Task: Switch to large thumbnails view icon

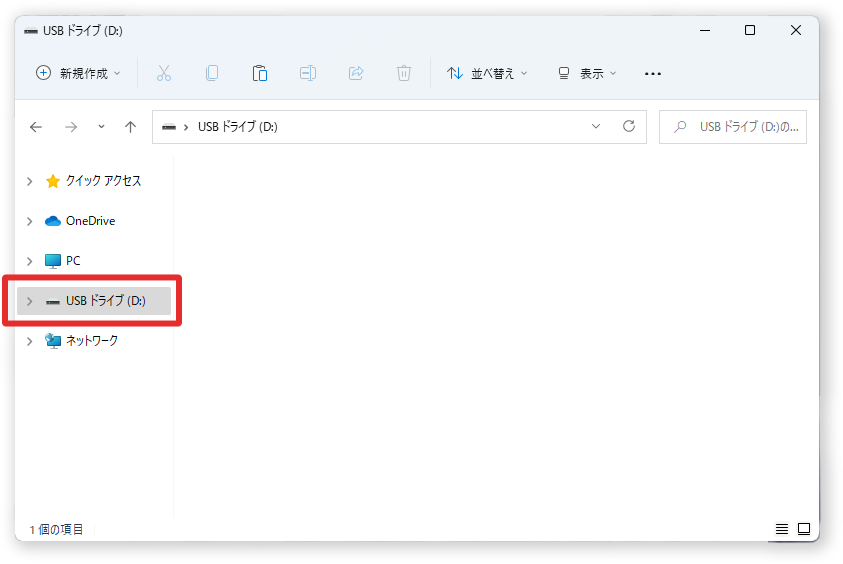Action: (x=804, y=529)
